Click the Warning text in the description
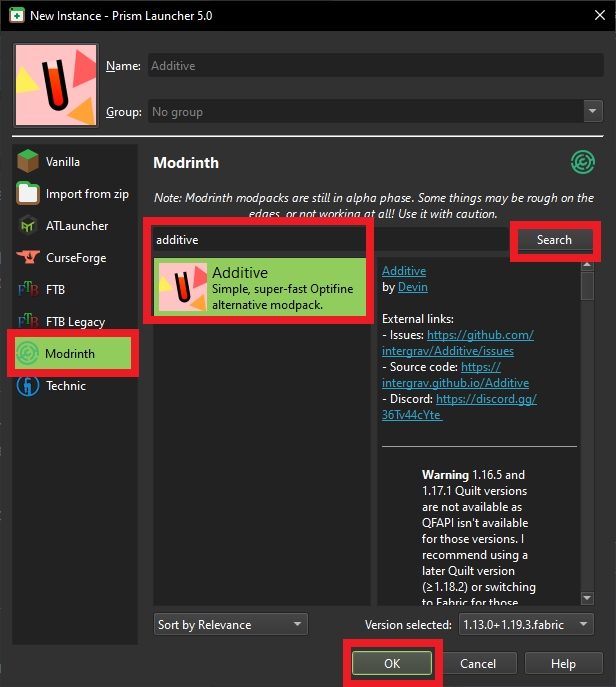 (445, 475)
